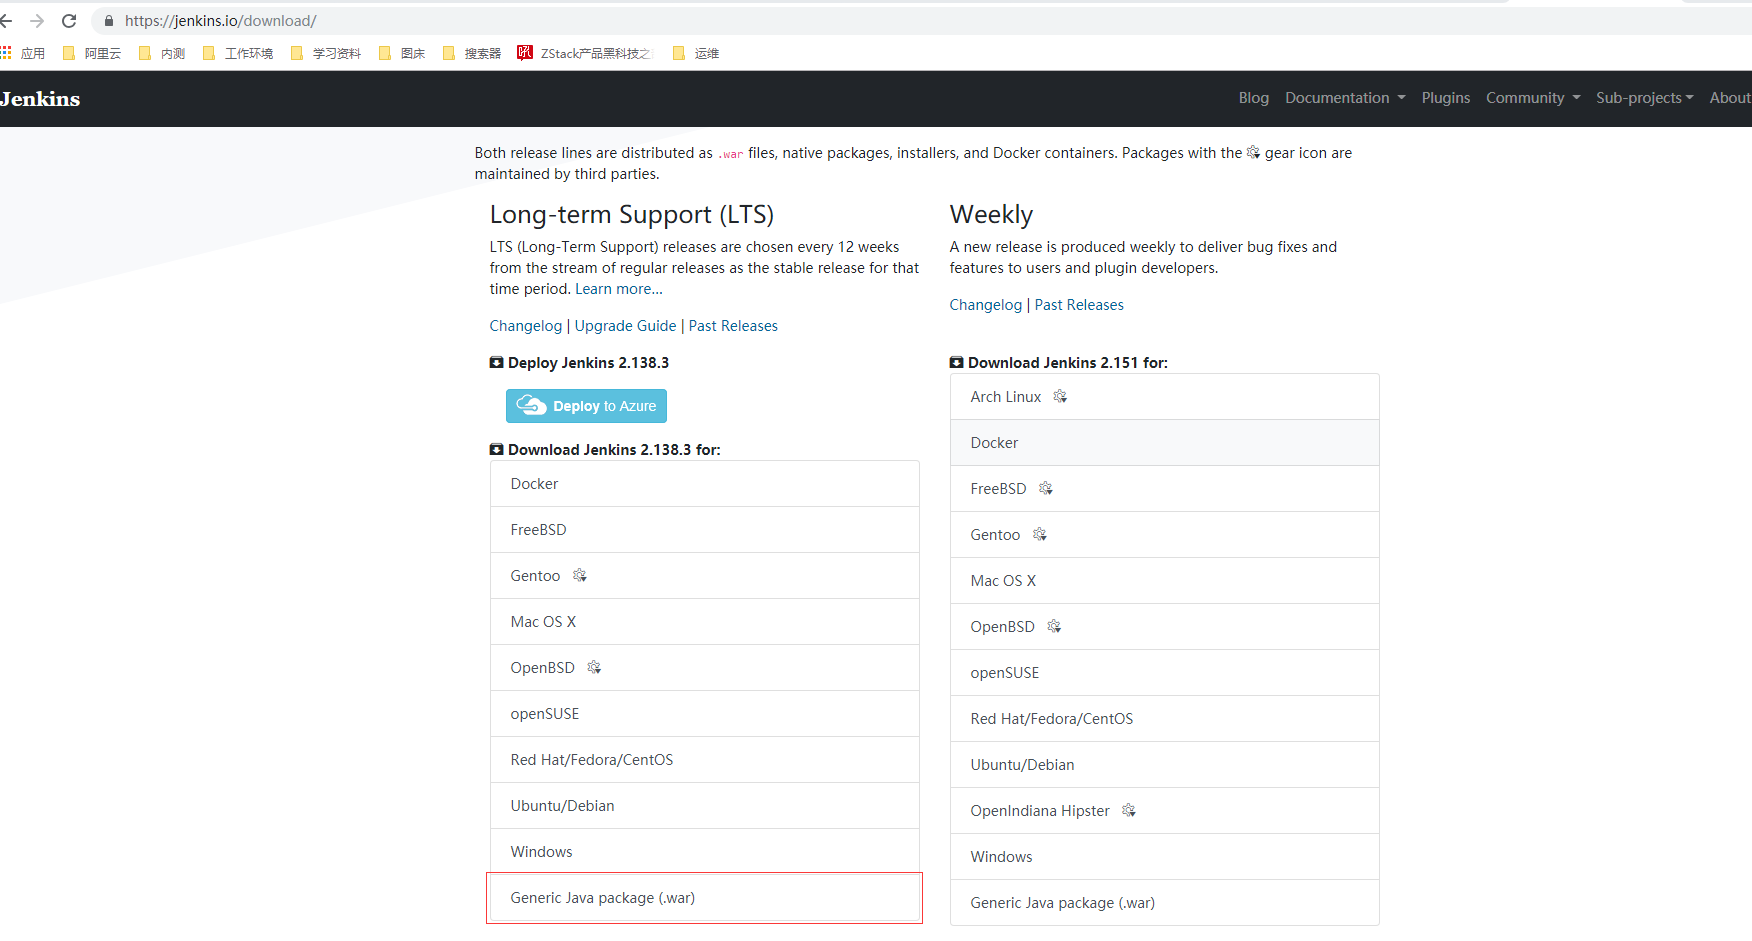1752x941 pixels.
Task: Follow the LTS Learn more link
Action: pos(619,289)
